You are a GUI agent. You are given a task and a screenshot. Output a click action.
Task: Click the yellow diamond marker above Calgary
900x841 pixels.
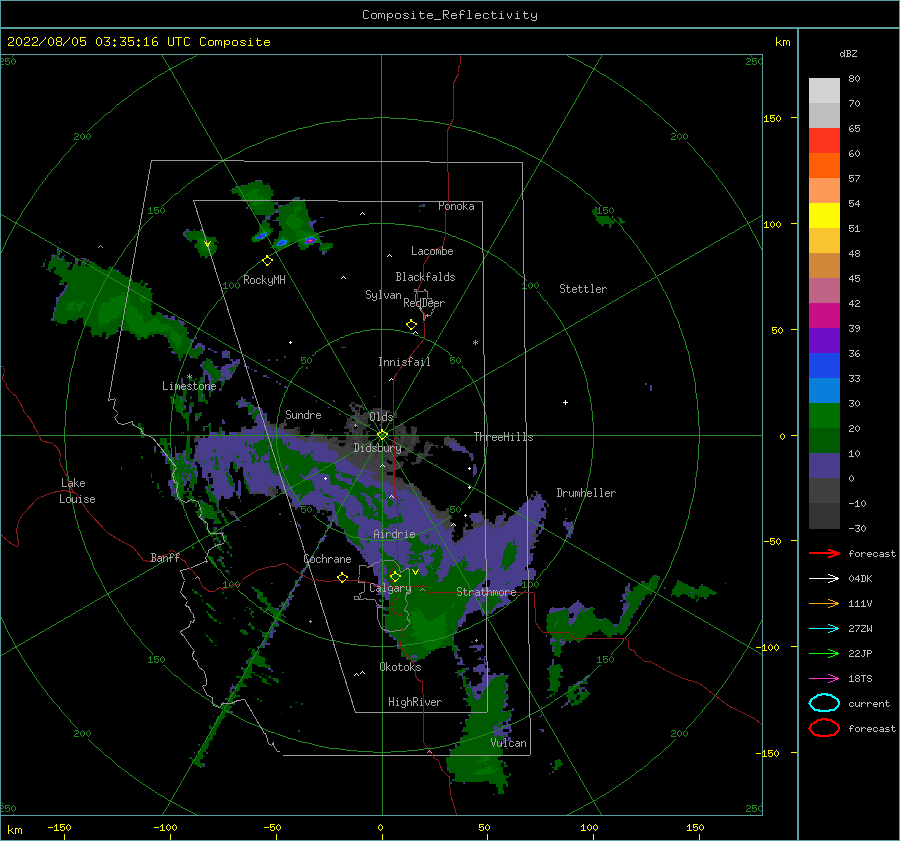(395, 576)
